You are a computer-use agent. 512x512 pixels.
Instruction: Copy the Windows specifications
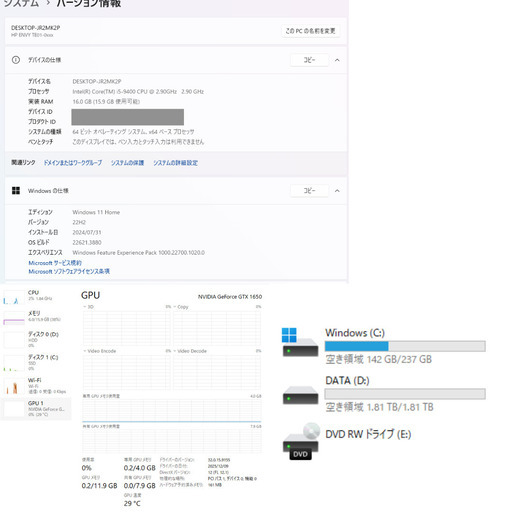pos(309,191)
